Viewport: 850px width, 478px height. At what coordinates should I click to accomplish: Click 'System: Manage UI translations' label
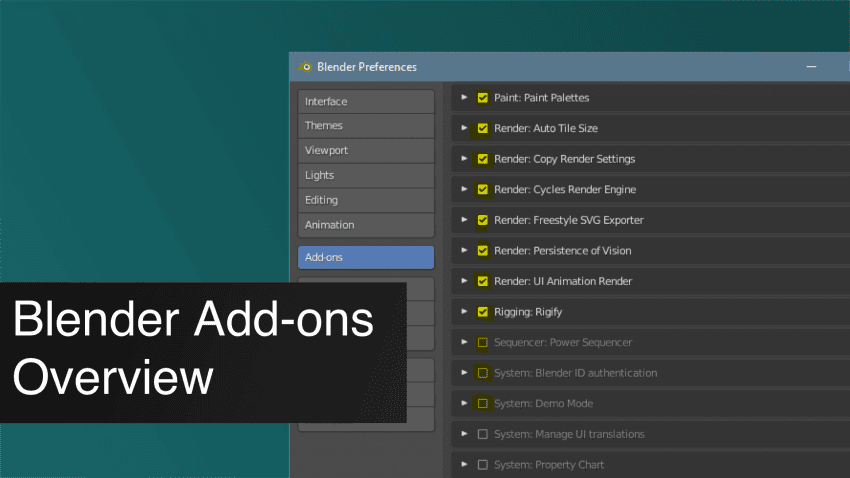click(x=569, y=434)
